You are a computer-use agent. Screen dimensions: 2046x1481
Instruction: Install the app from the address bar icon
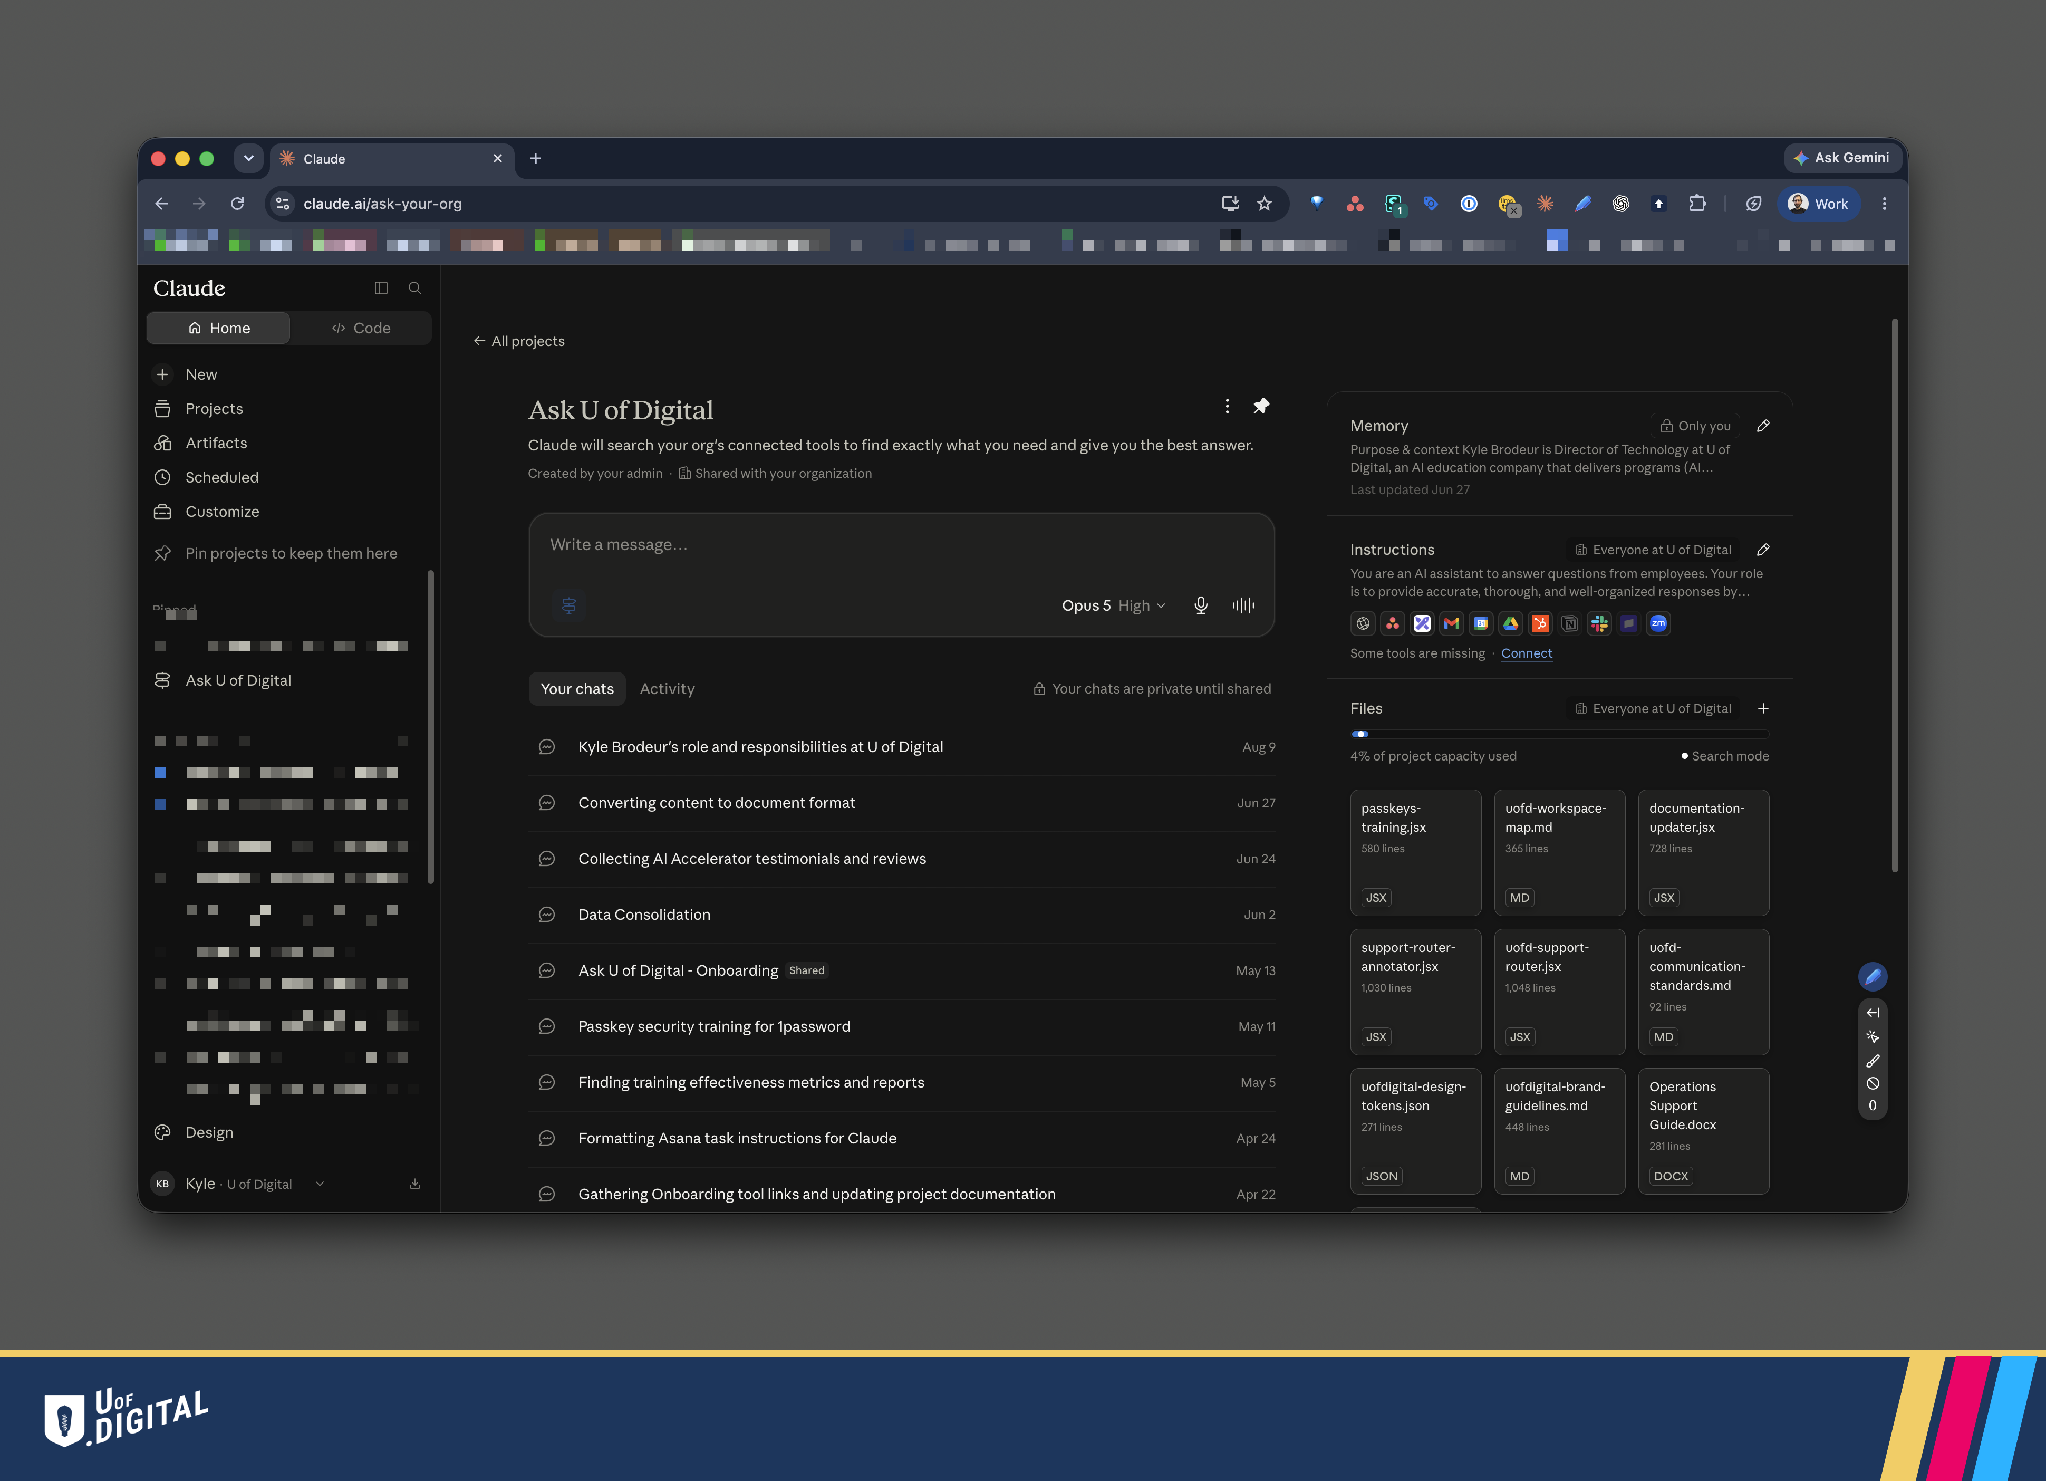[1230, 203]
